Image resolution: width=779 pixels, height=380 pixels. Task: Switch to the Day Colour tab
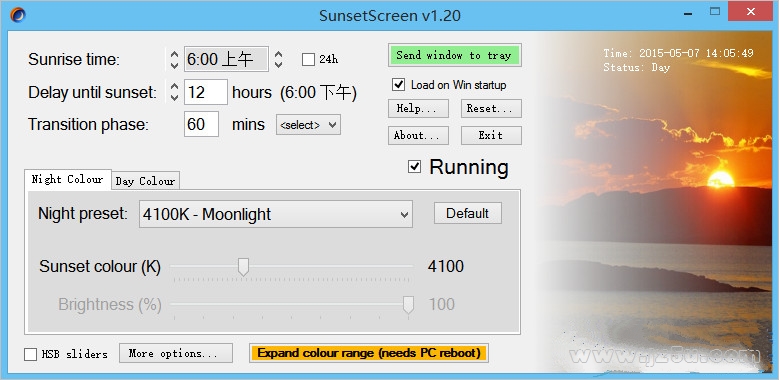tap(145, 181)
